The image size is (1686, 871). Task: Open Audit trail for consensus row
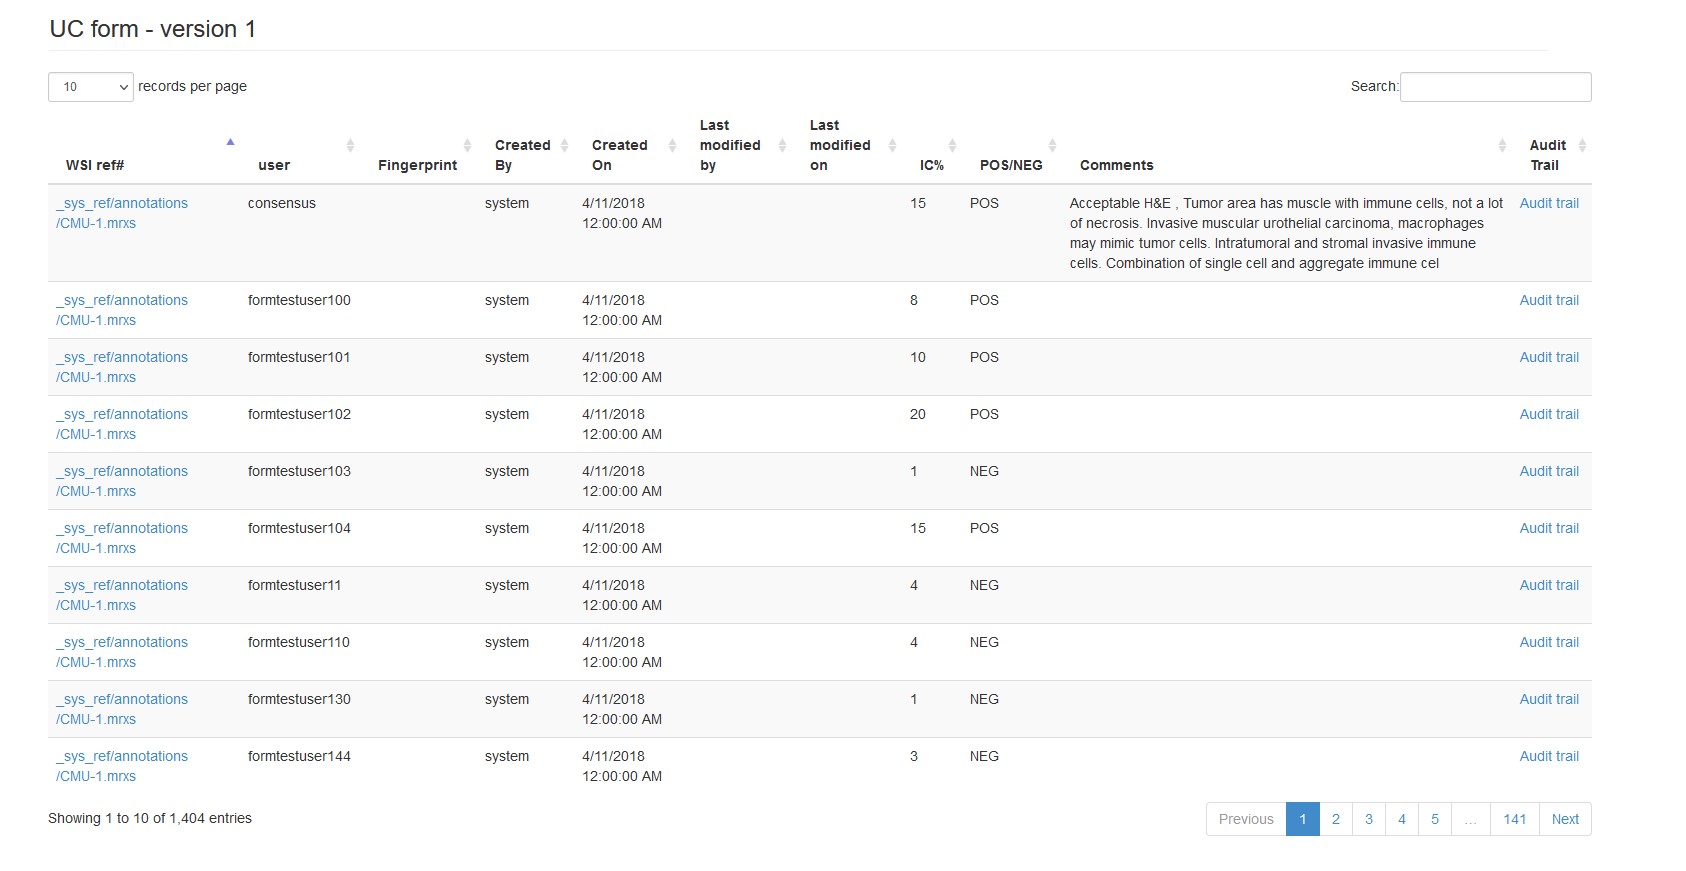1549,203
